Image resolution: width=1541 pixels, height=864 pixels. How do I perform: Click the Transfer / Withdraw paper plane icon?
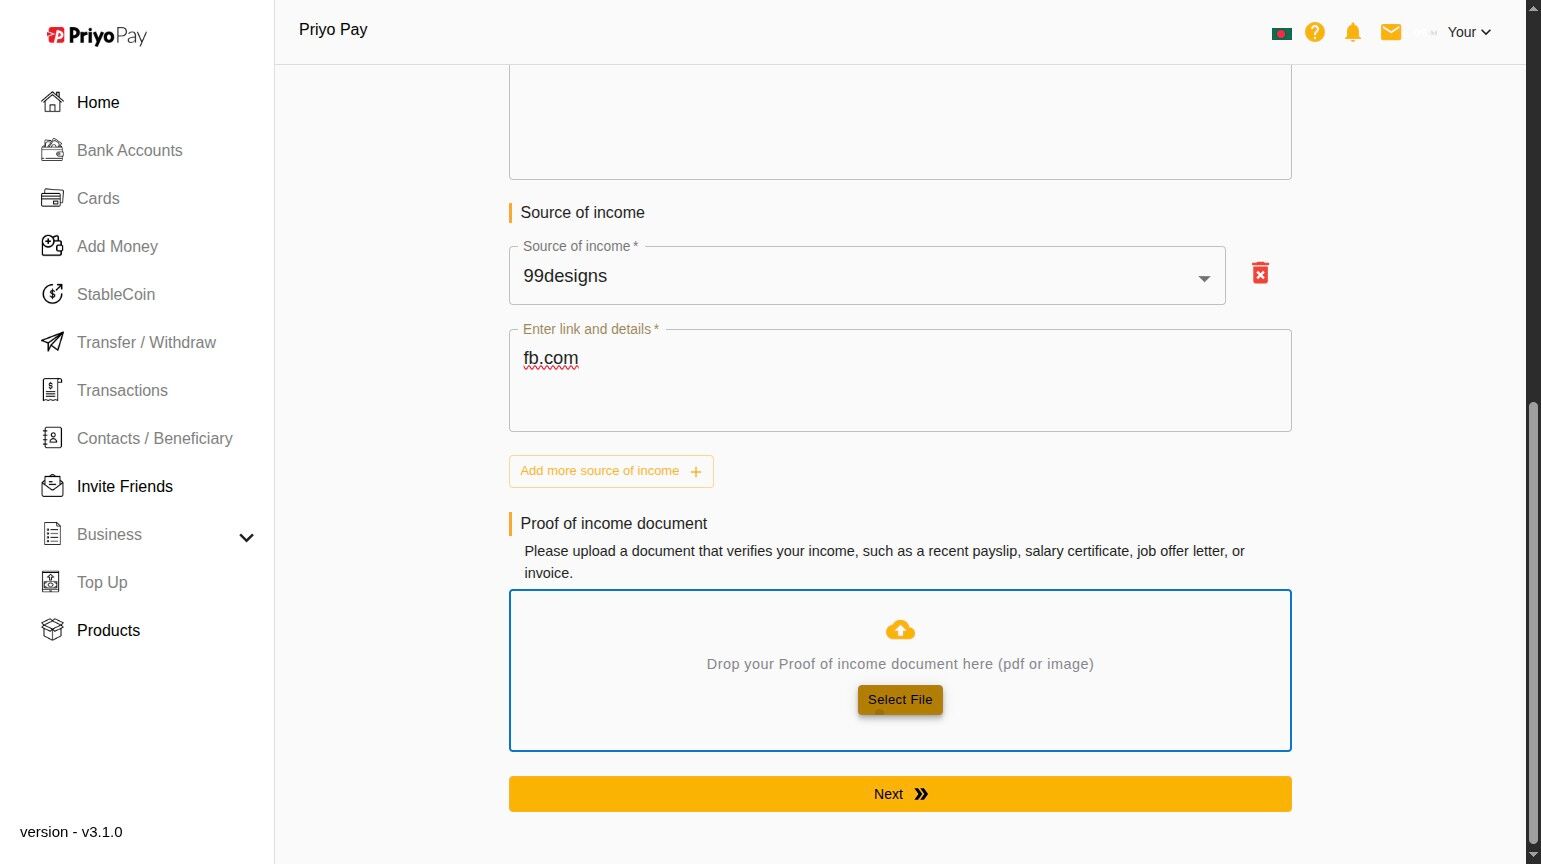coord(52,342)
